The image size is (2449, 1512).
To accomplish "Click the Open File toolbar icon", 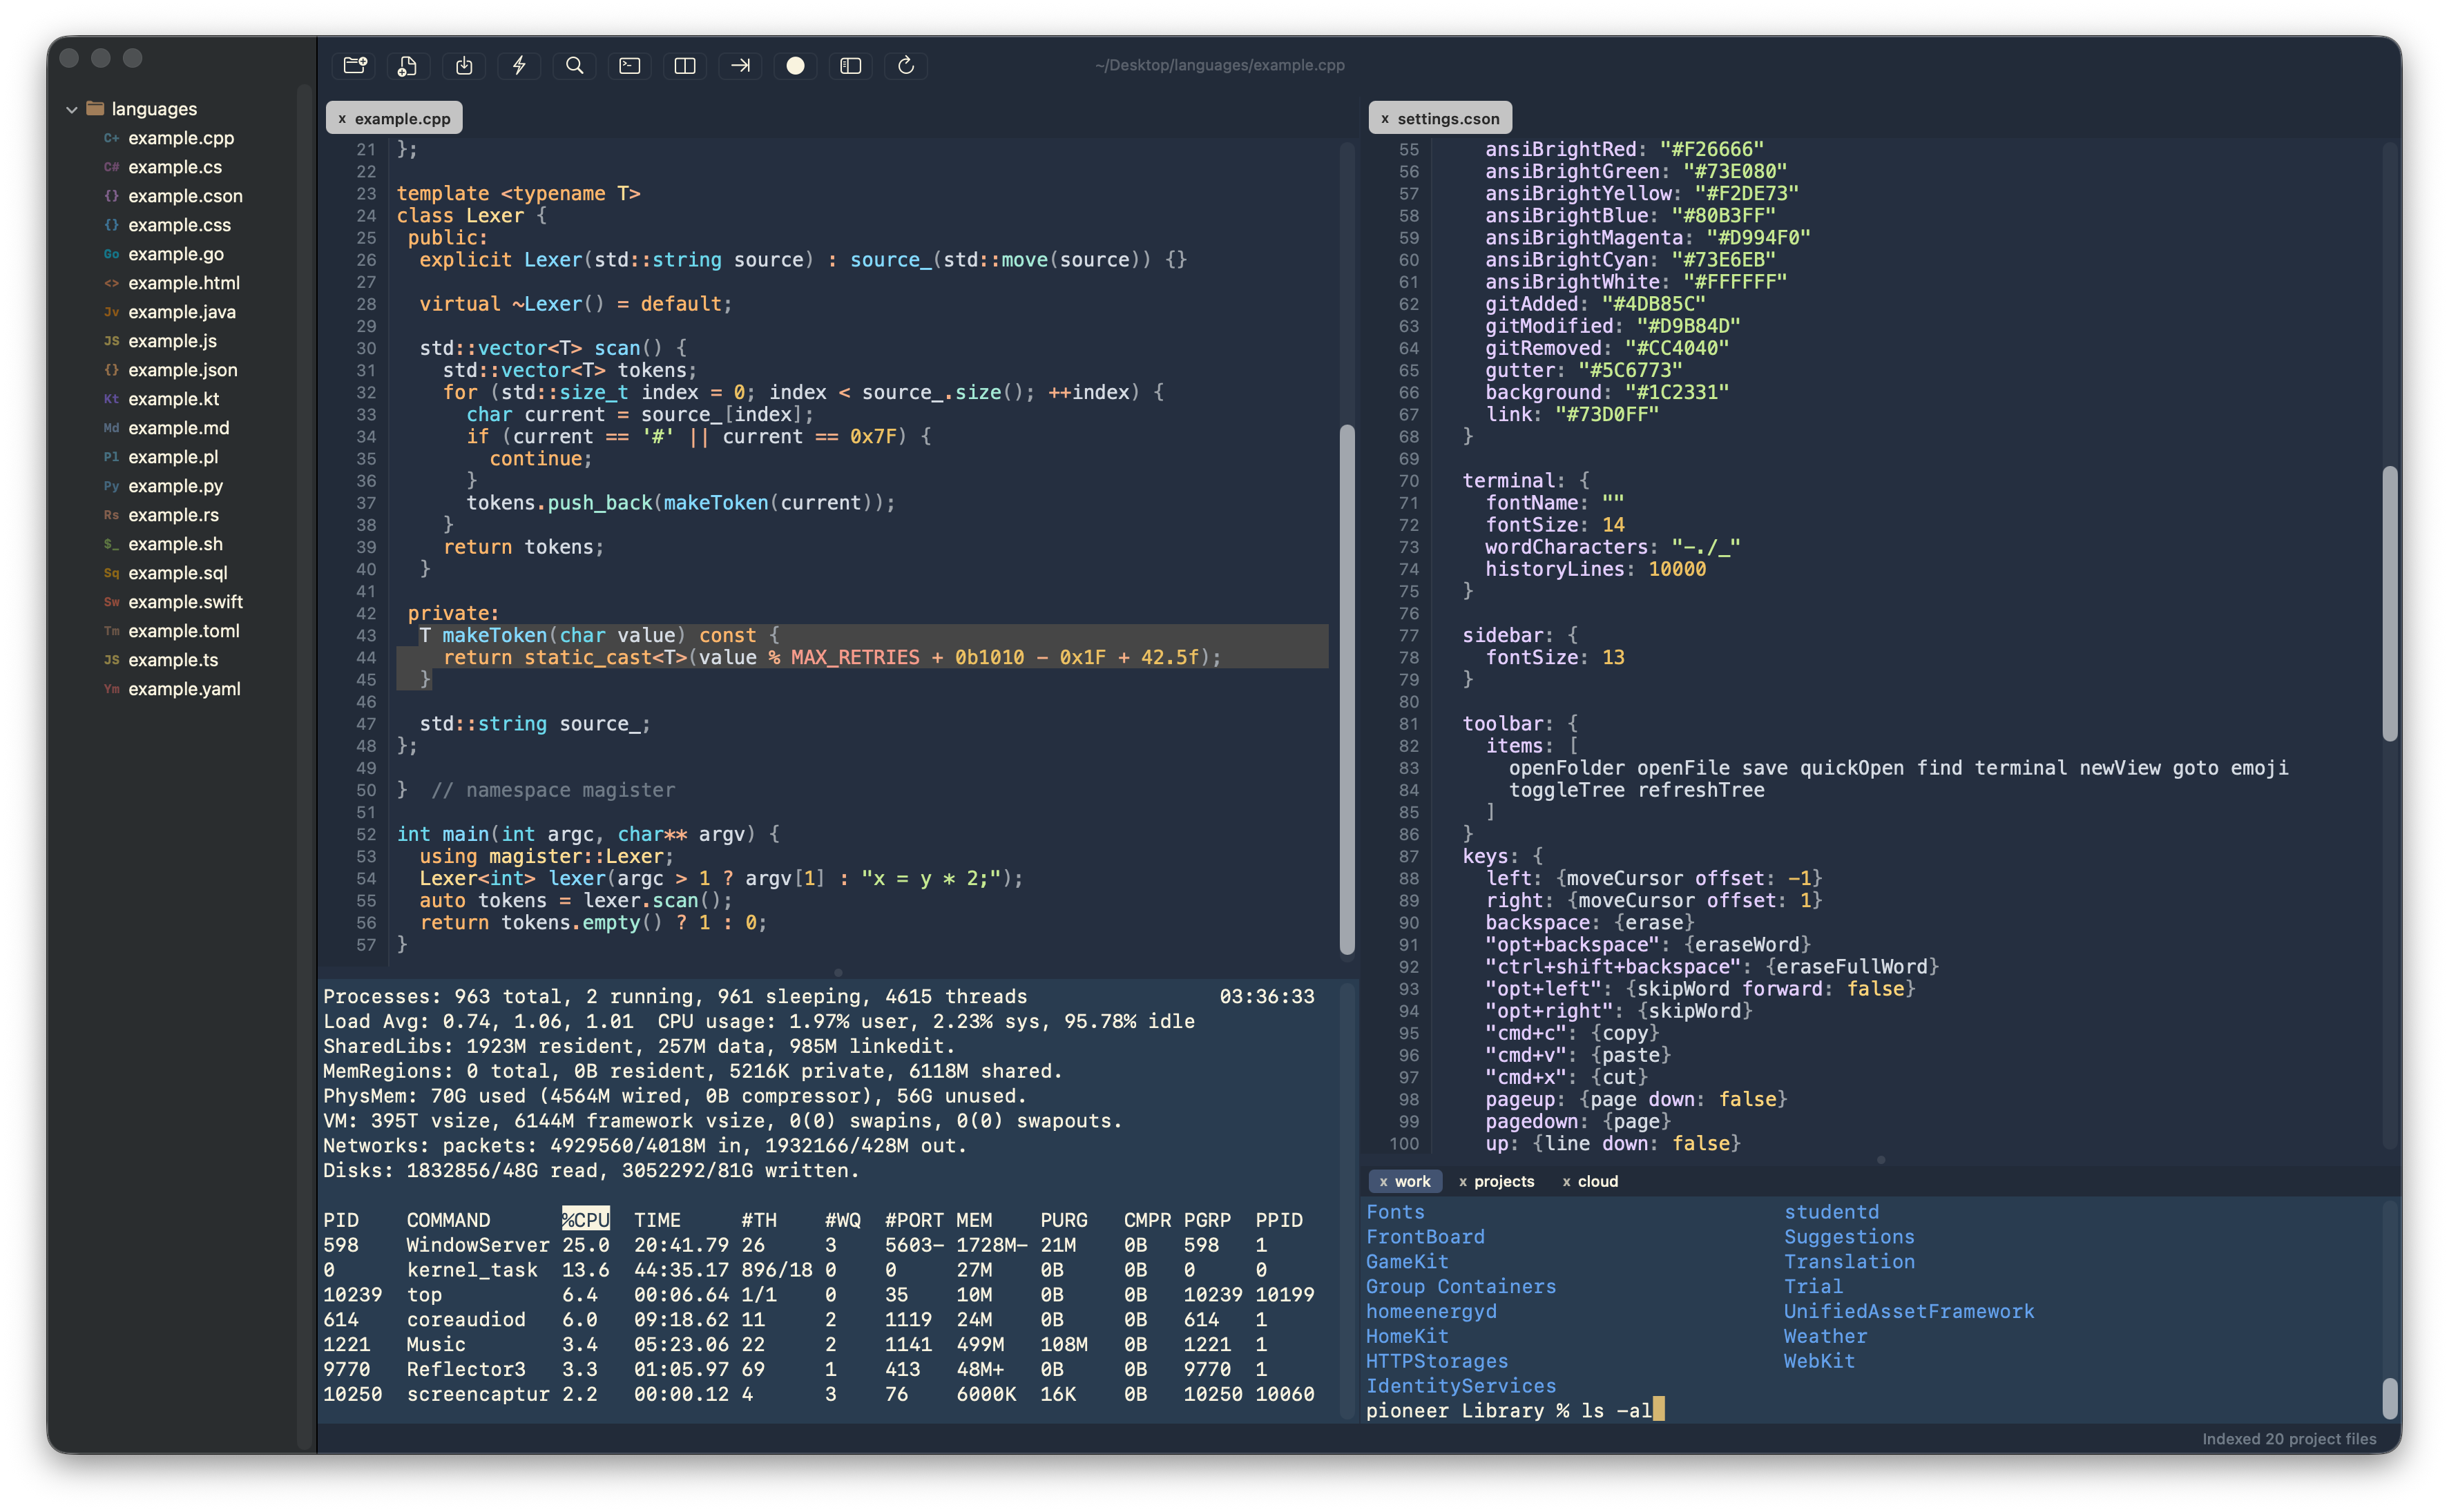I will pyautogui.click(x=408, y=65).
